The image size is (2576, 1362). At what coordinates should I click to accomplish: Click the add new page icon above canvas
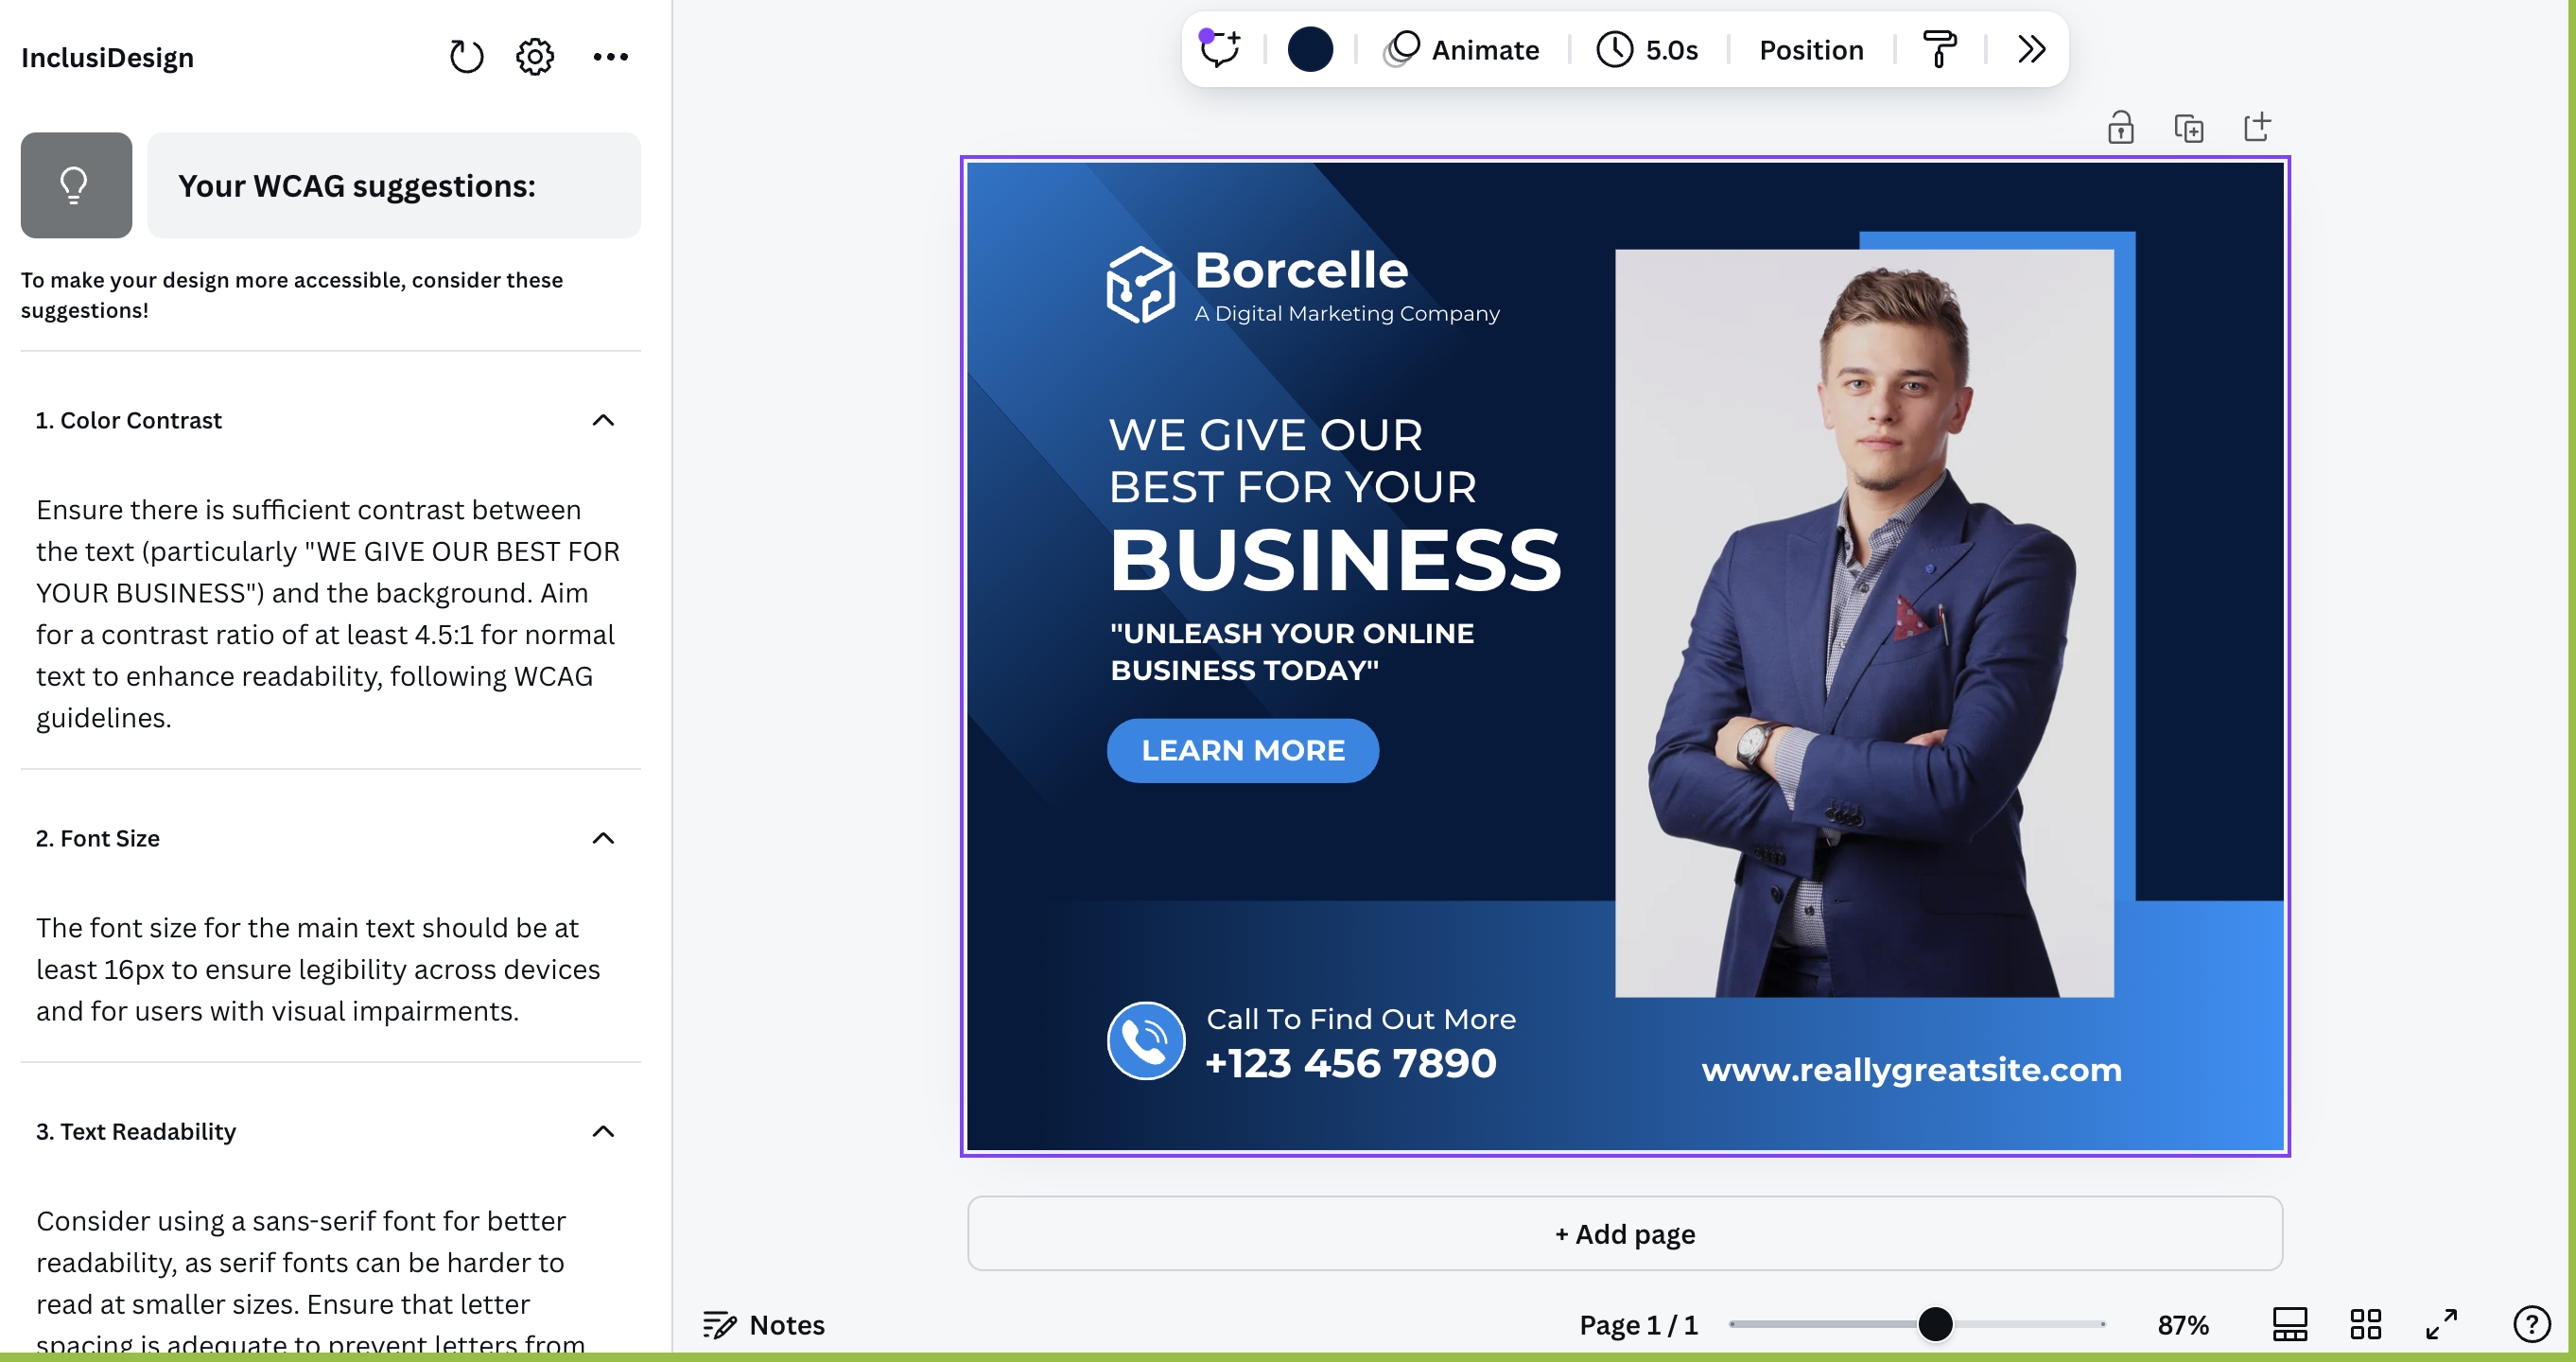click(x=2256, y=128)
